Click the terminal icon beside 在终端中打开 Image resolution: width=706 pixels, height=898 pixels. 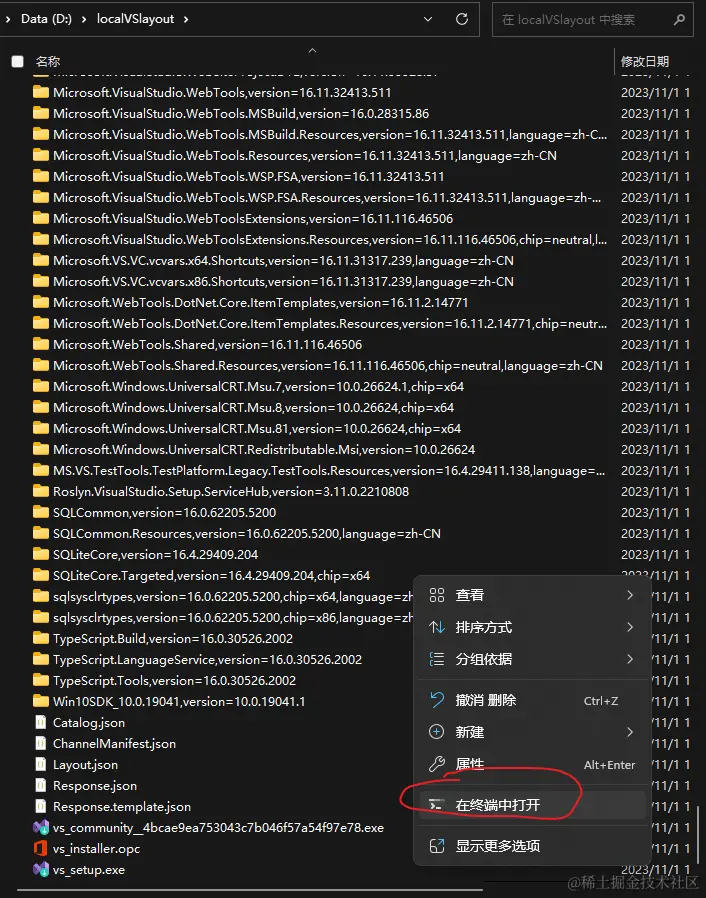click(437, 805)
